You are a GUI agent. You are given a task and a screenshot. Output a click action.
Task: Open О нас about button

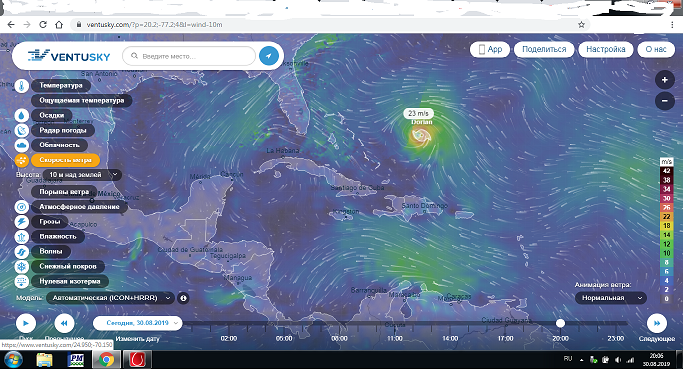point(656,50)
